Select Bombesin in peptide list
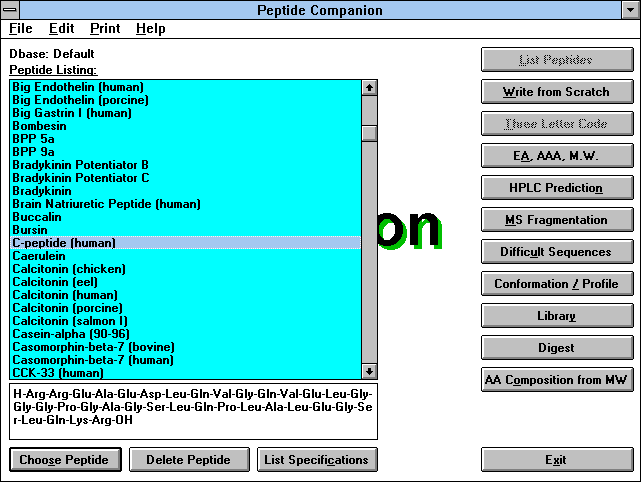The width and height of the screenshot is (641, 482). pyautogui.click(x=186, y=126)
